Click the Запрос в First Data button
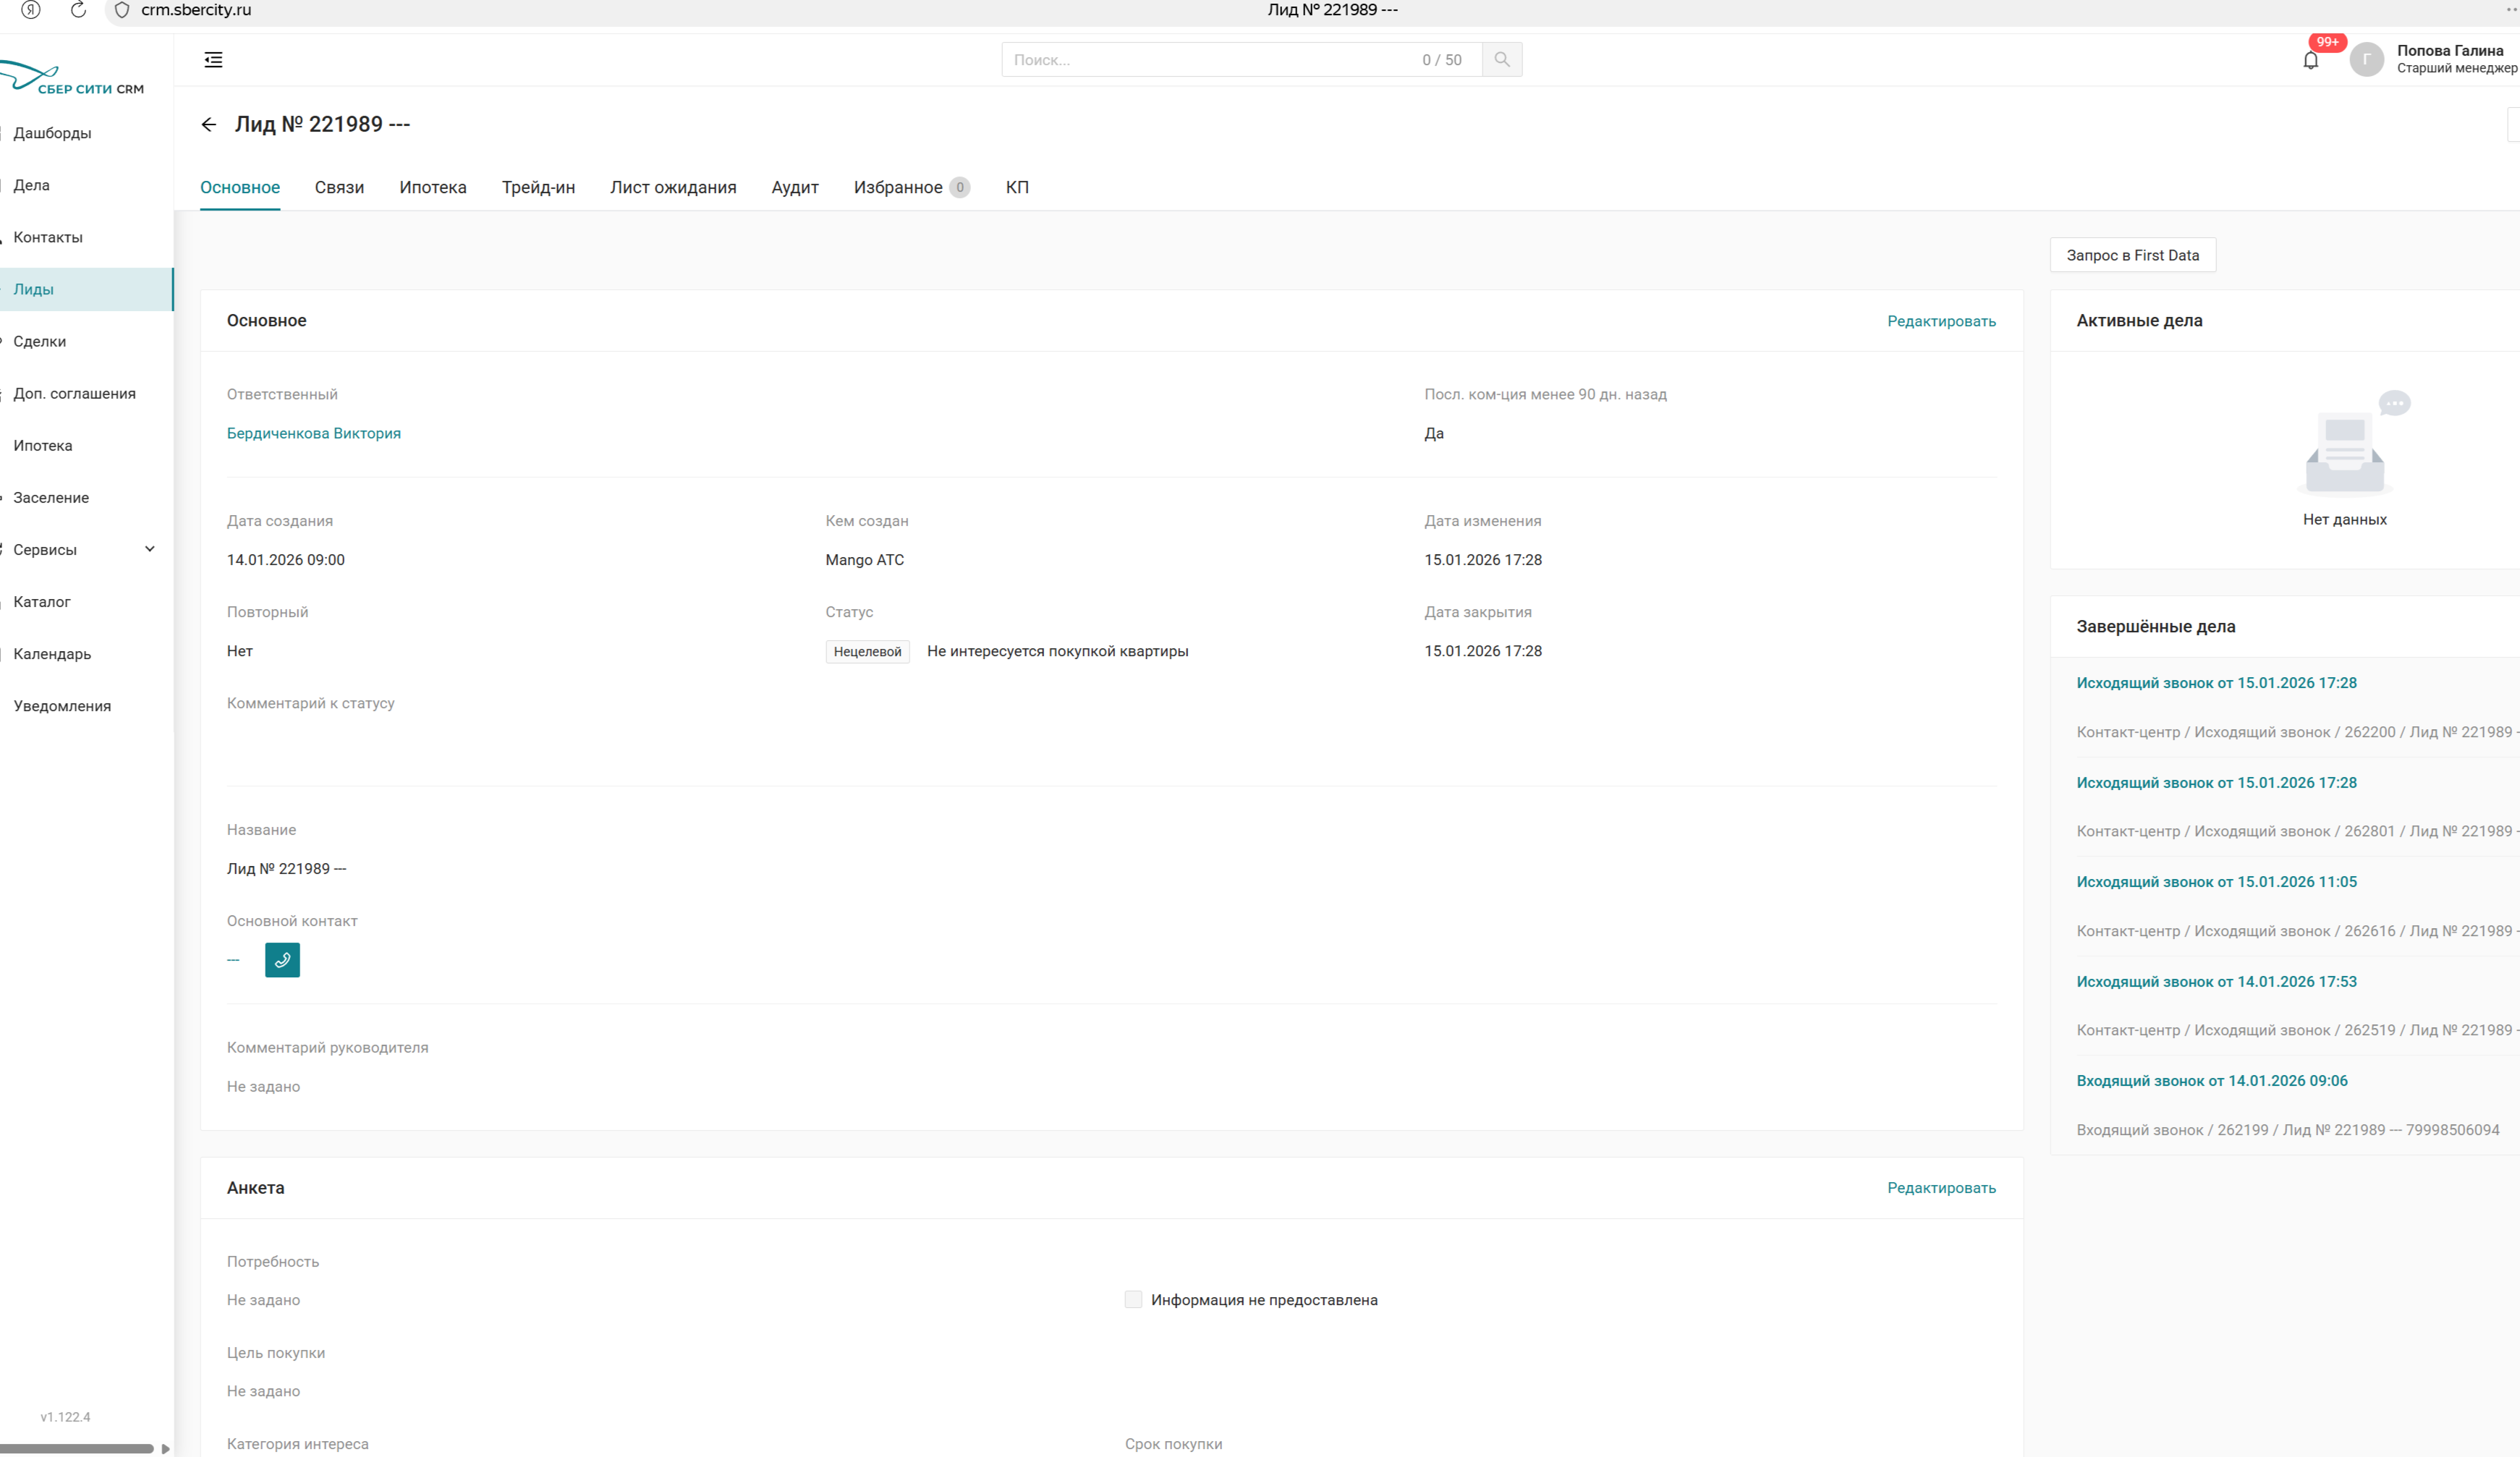The image size is (2520, 1457). 2132,255
